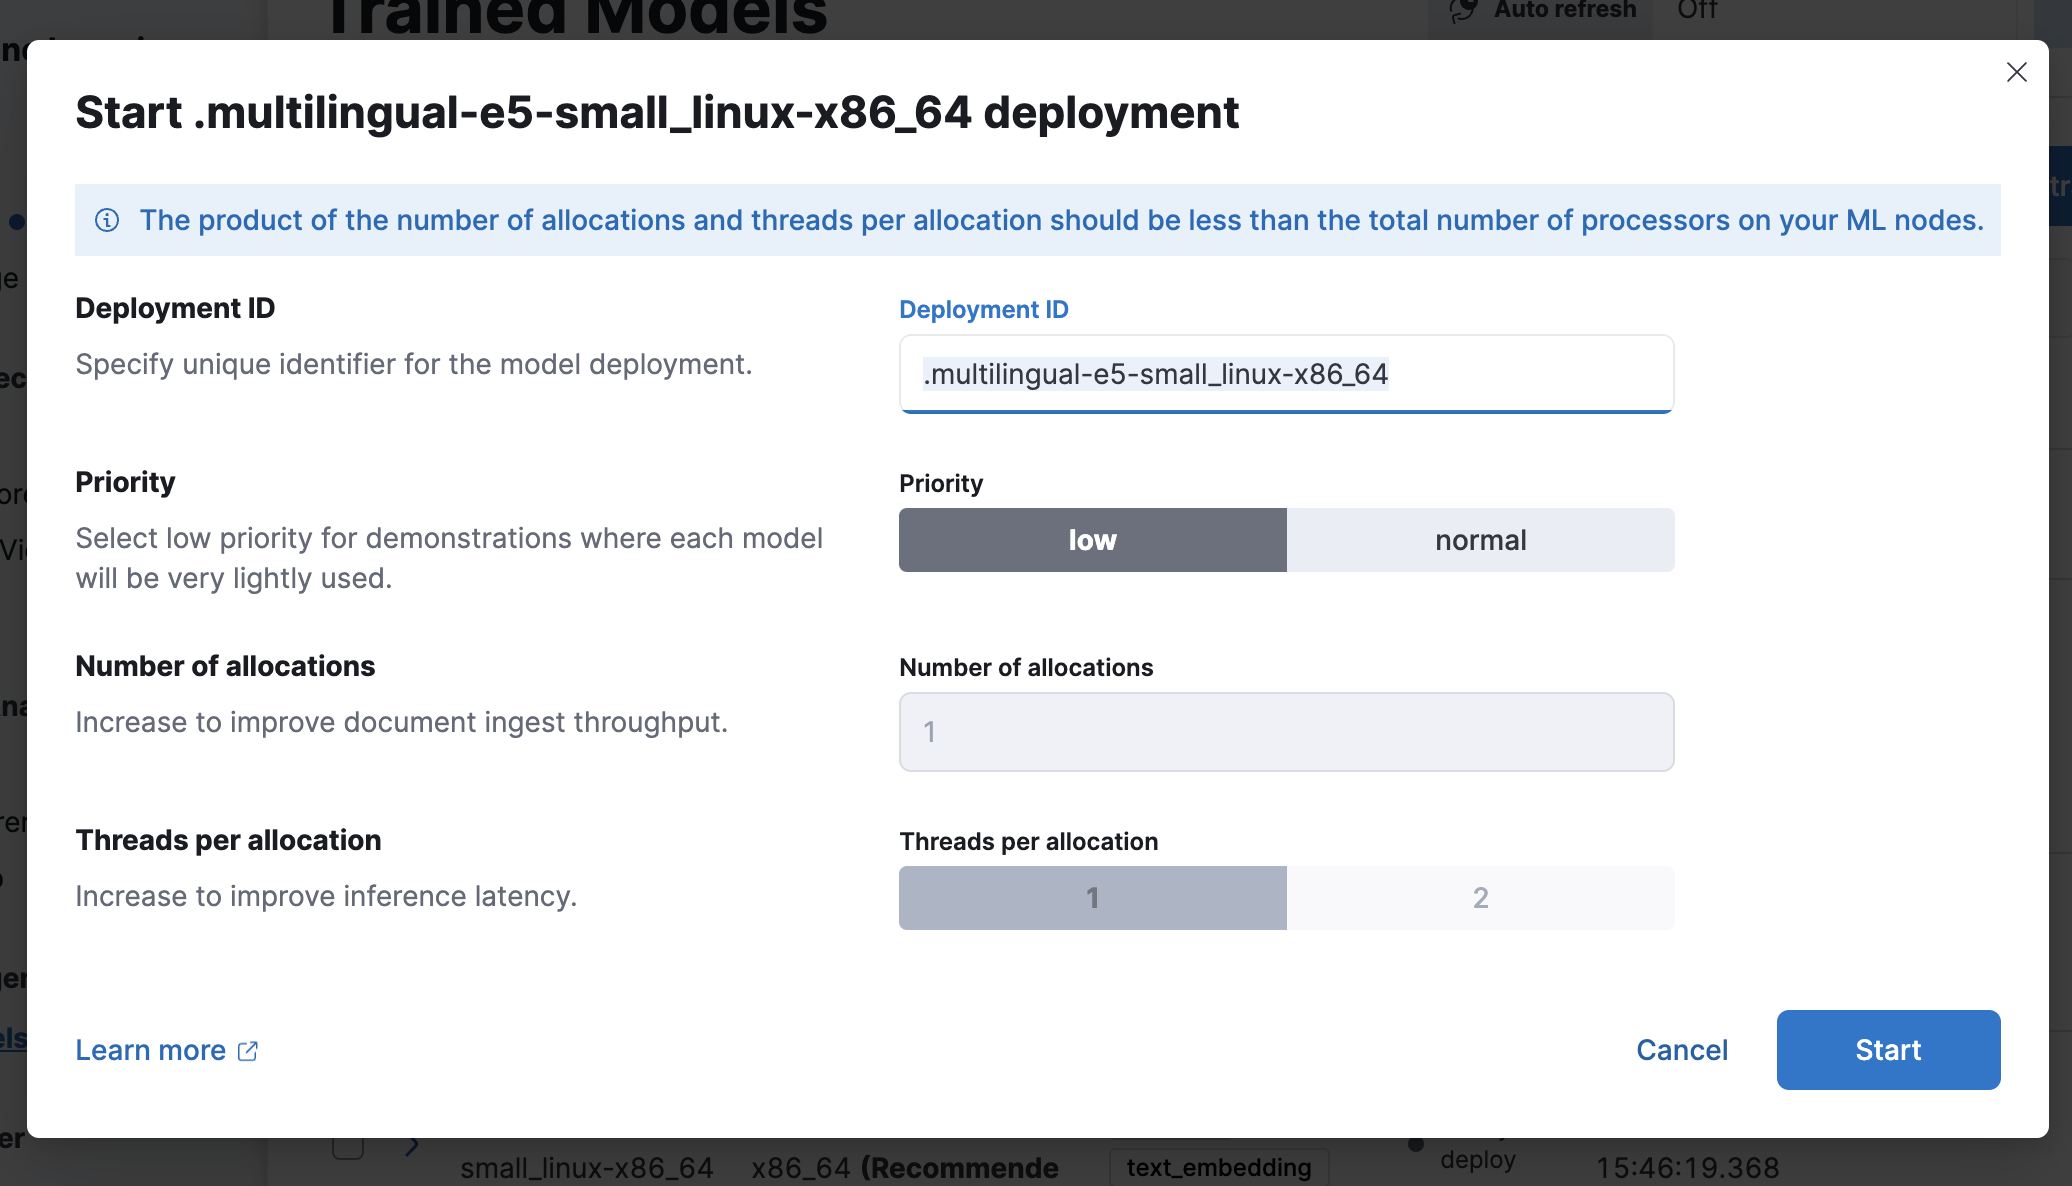The width and height of the screenshot is (2072, 1186).
Task: Click the info callout message text
Action: (x=1061, y=220)
